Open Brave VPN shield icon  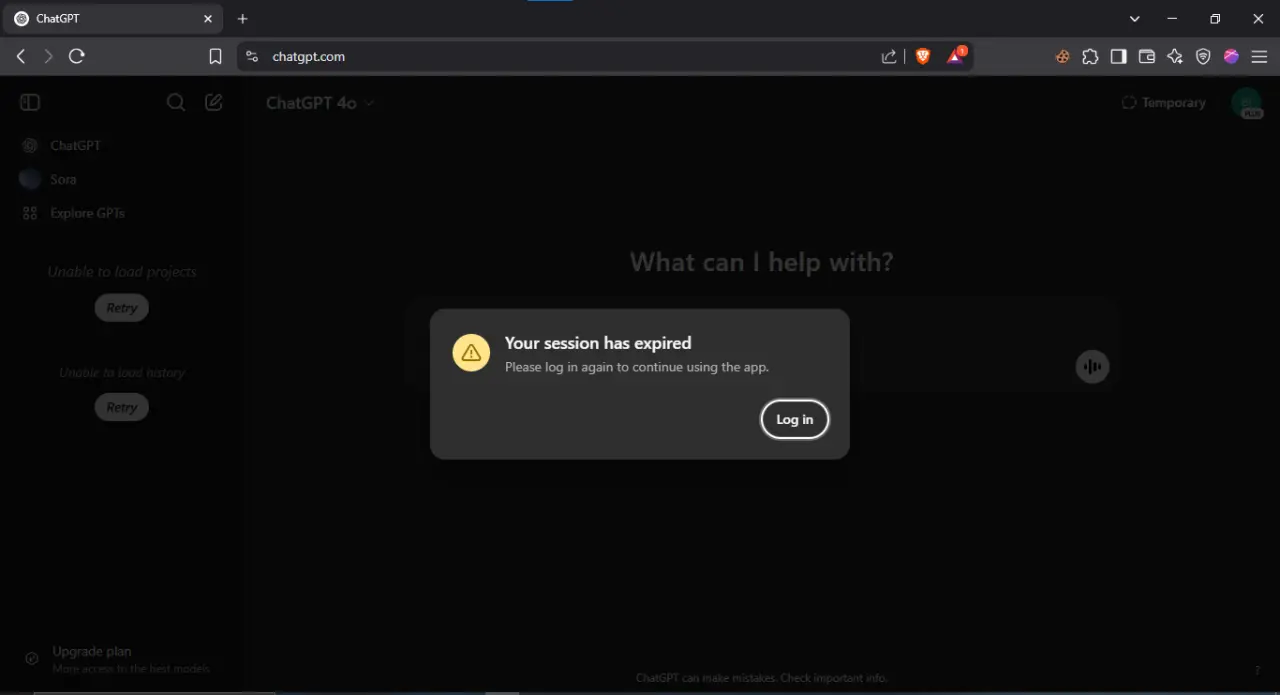click(x=1203, y=57)
